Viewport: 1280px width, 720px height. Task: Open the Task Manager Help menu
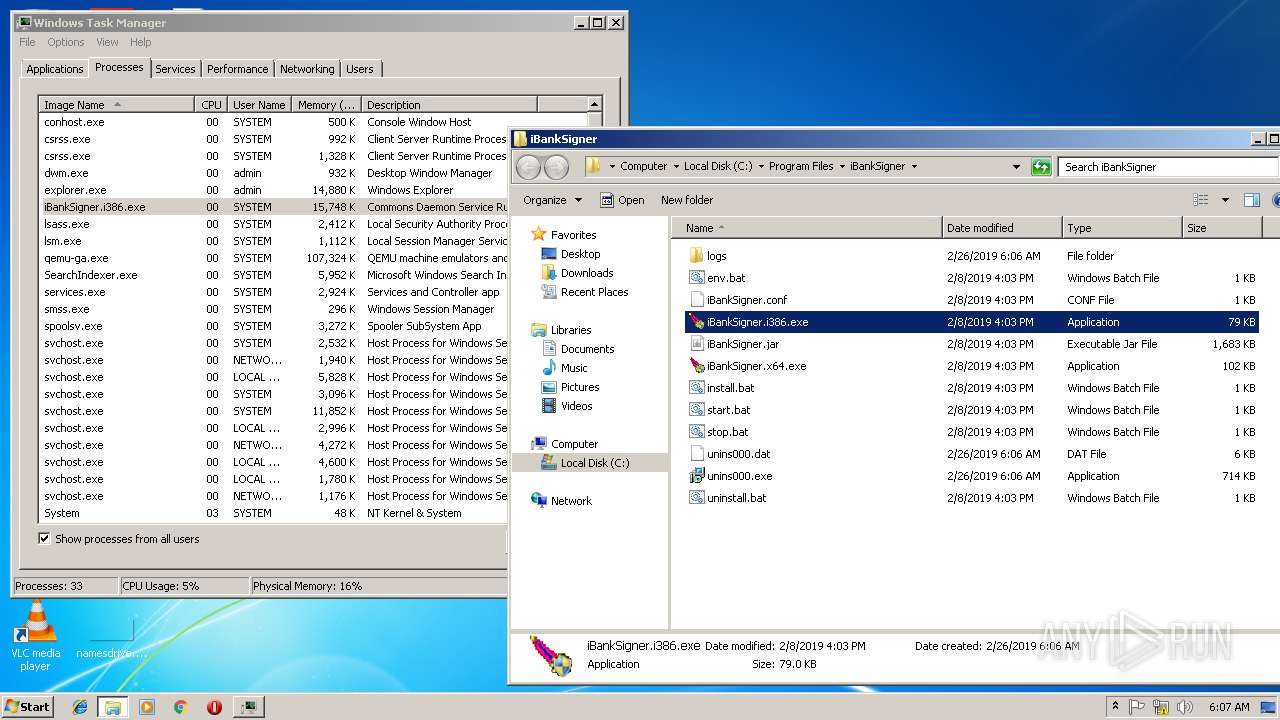click(x=141, y=42)
